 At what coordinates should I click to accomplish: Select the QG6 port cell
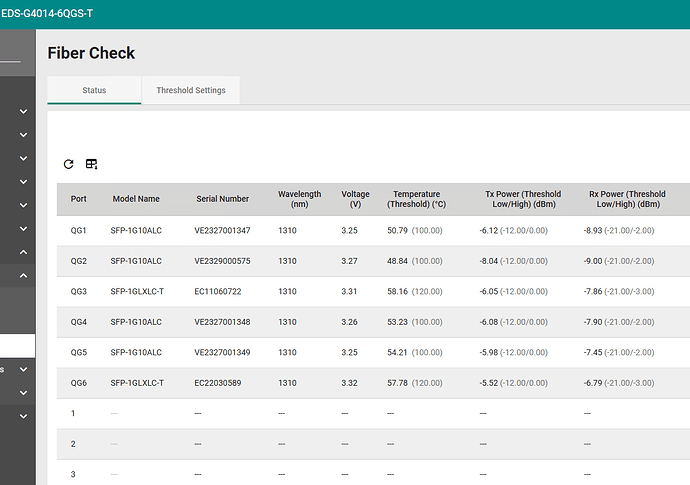[x=78, y=383]
